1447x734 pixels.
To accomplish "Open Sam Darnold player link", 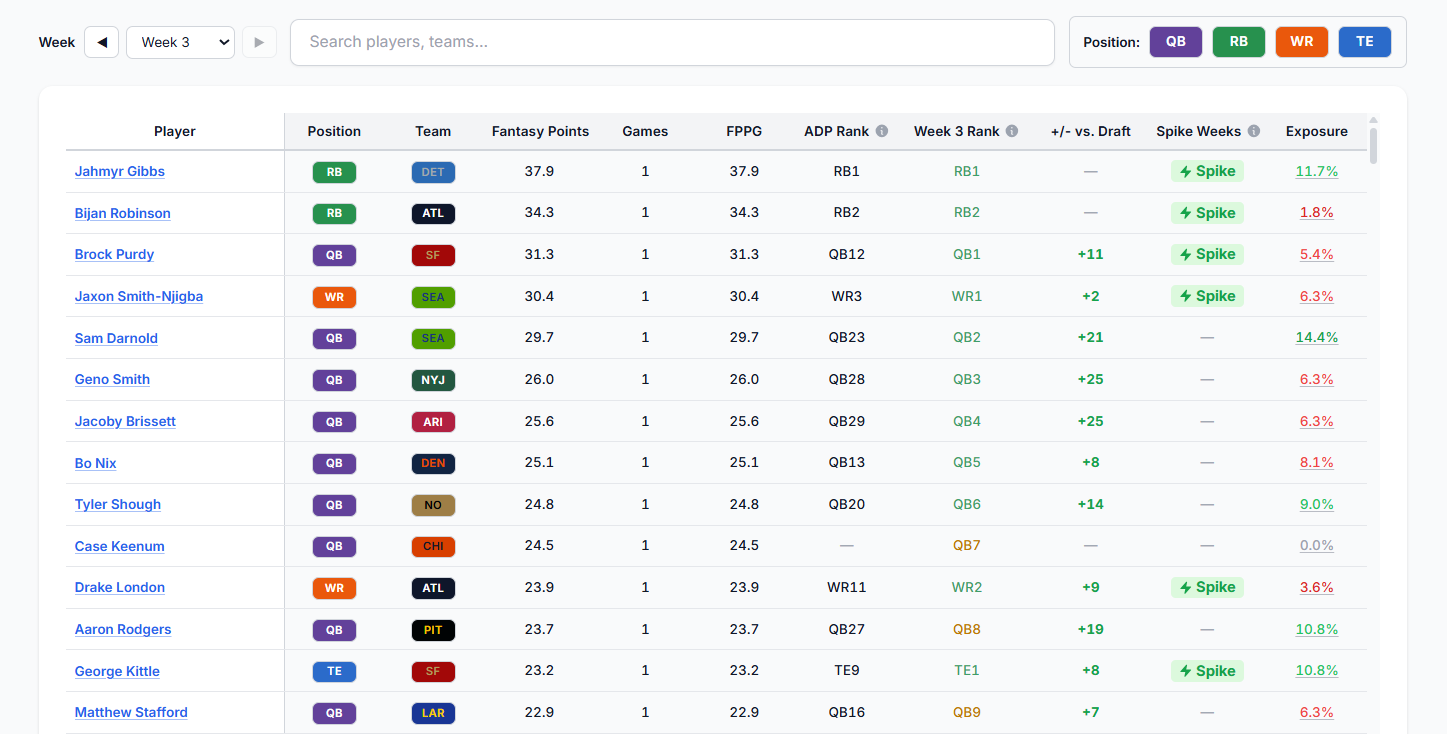I will (116, 338).
